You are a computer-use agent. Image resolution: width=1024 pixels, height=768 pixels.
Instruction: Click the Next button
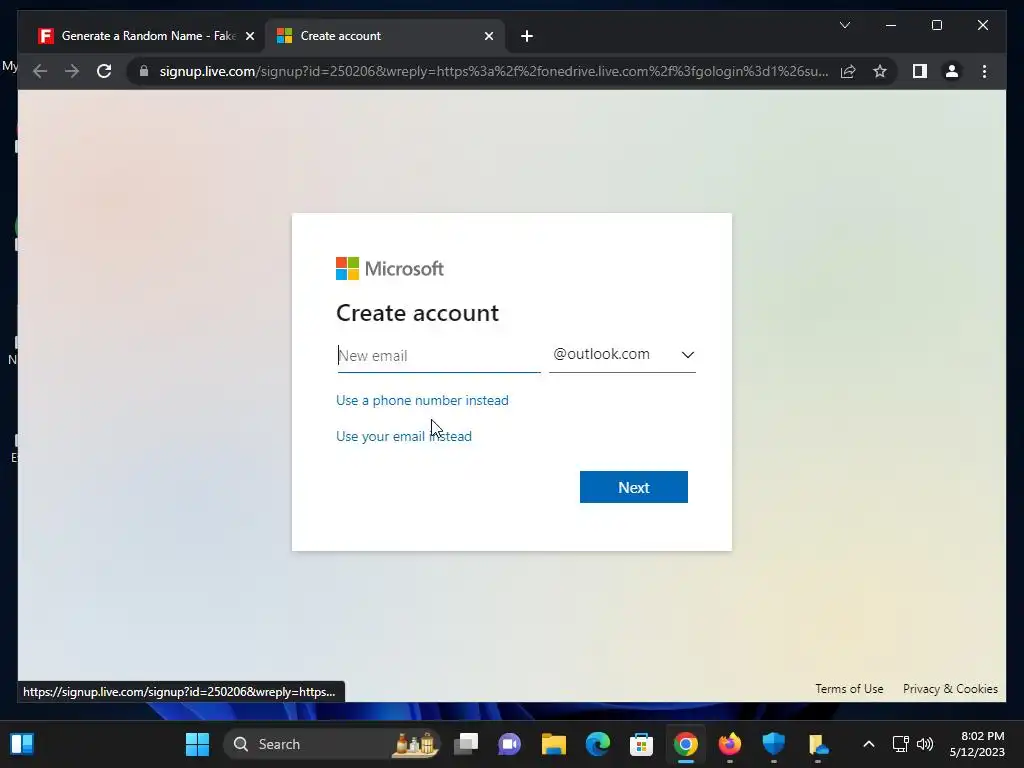point(633,487)
